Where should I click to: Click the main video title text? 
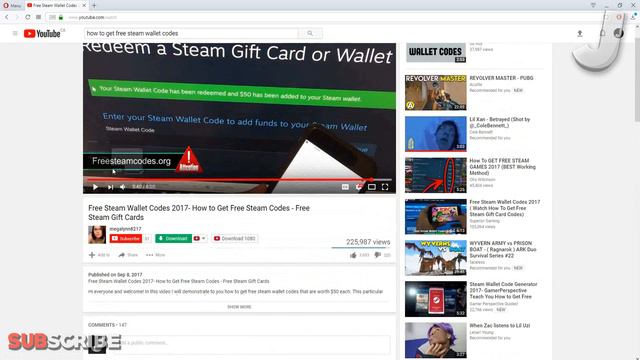(x=199, y=213)
